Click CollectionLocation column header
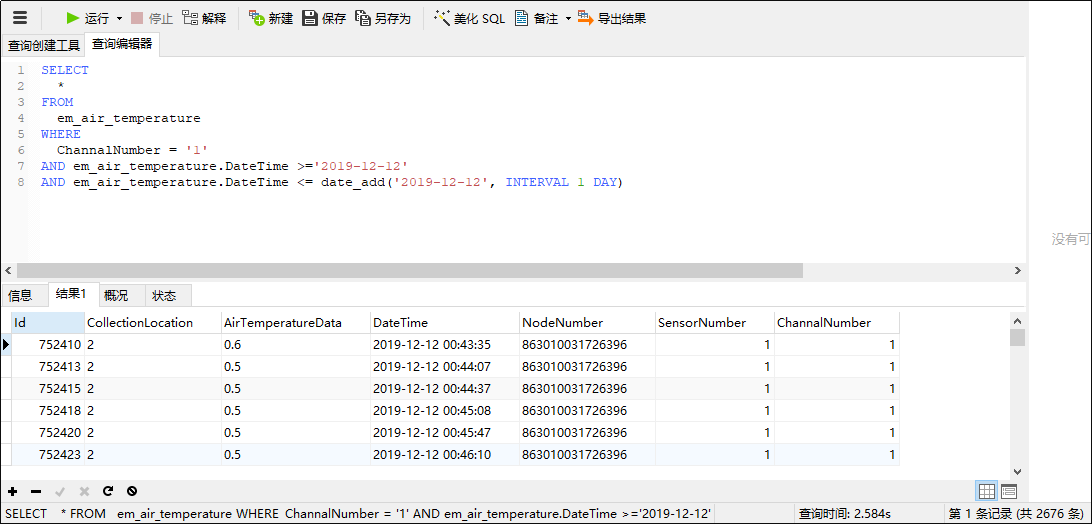Image resolution: width=1092 pixels, height=524 pixels. [x=152, y=323]
